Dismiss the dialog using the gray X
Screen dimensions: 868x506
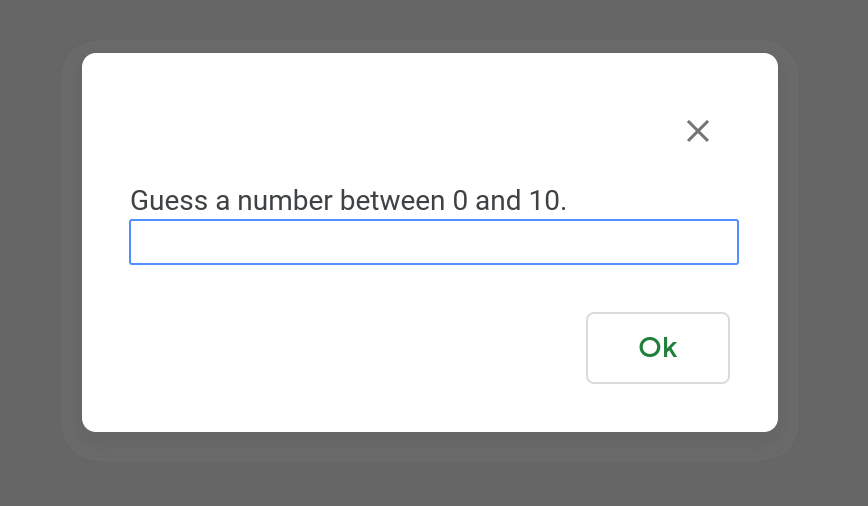click(x=698, y=131)
